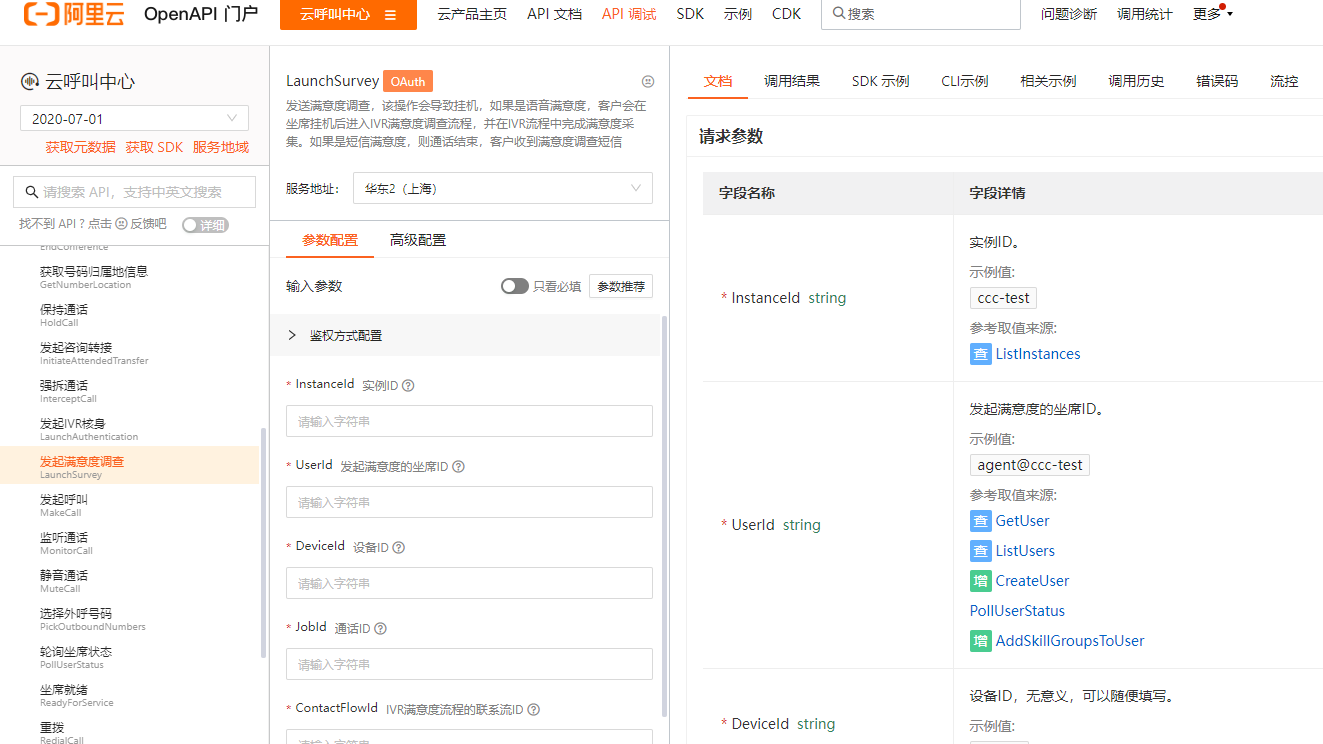Click the 增 icon beside CreateUser

[x=980, y=581]
